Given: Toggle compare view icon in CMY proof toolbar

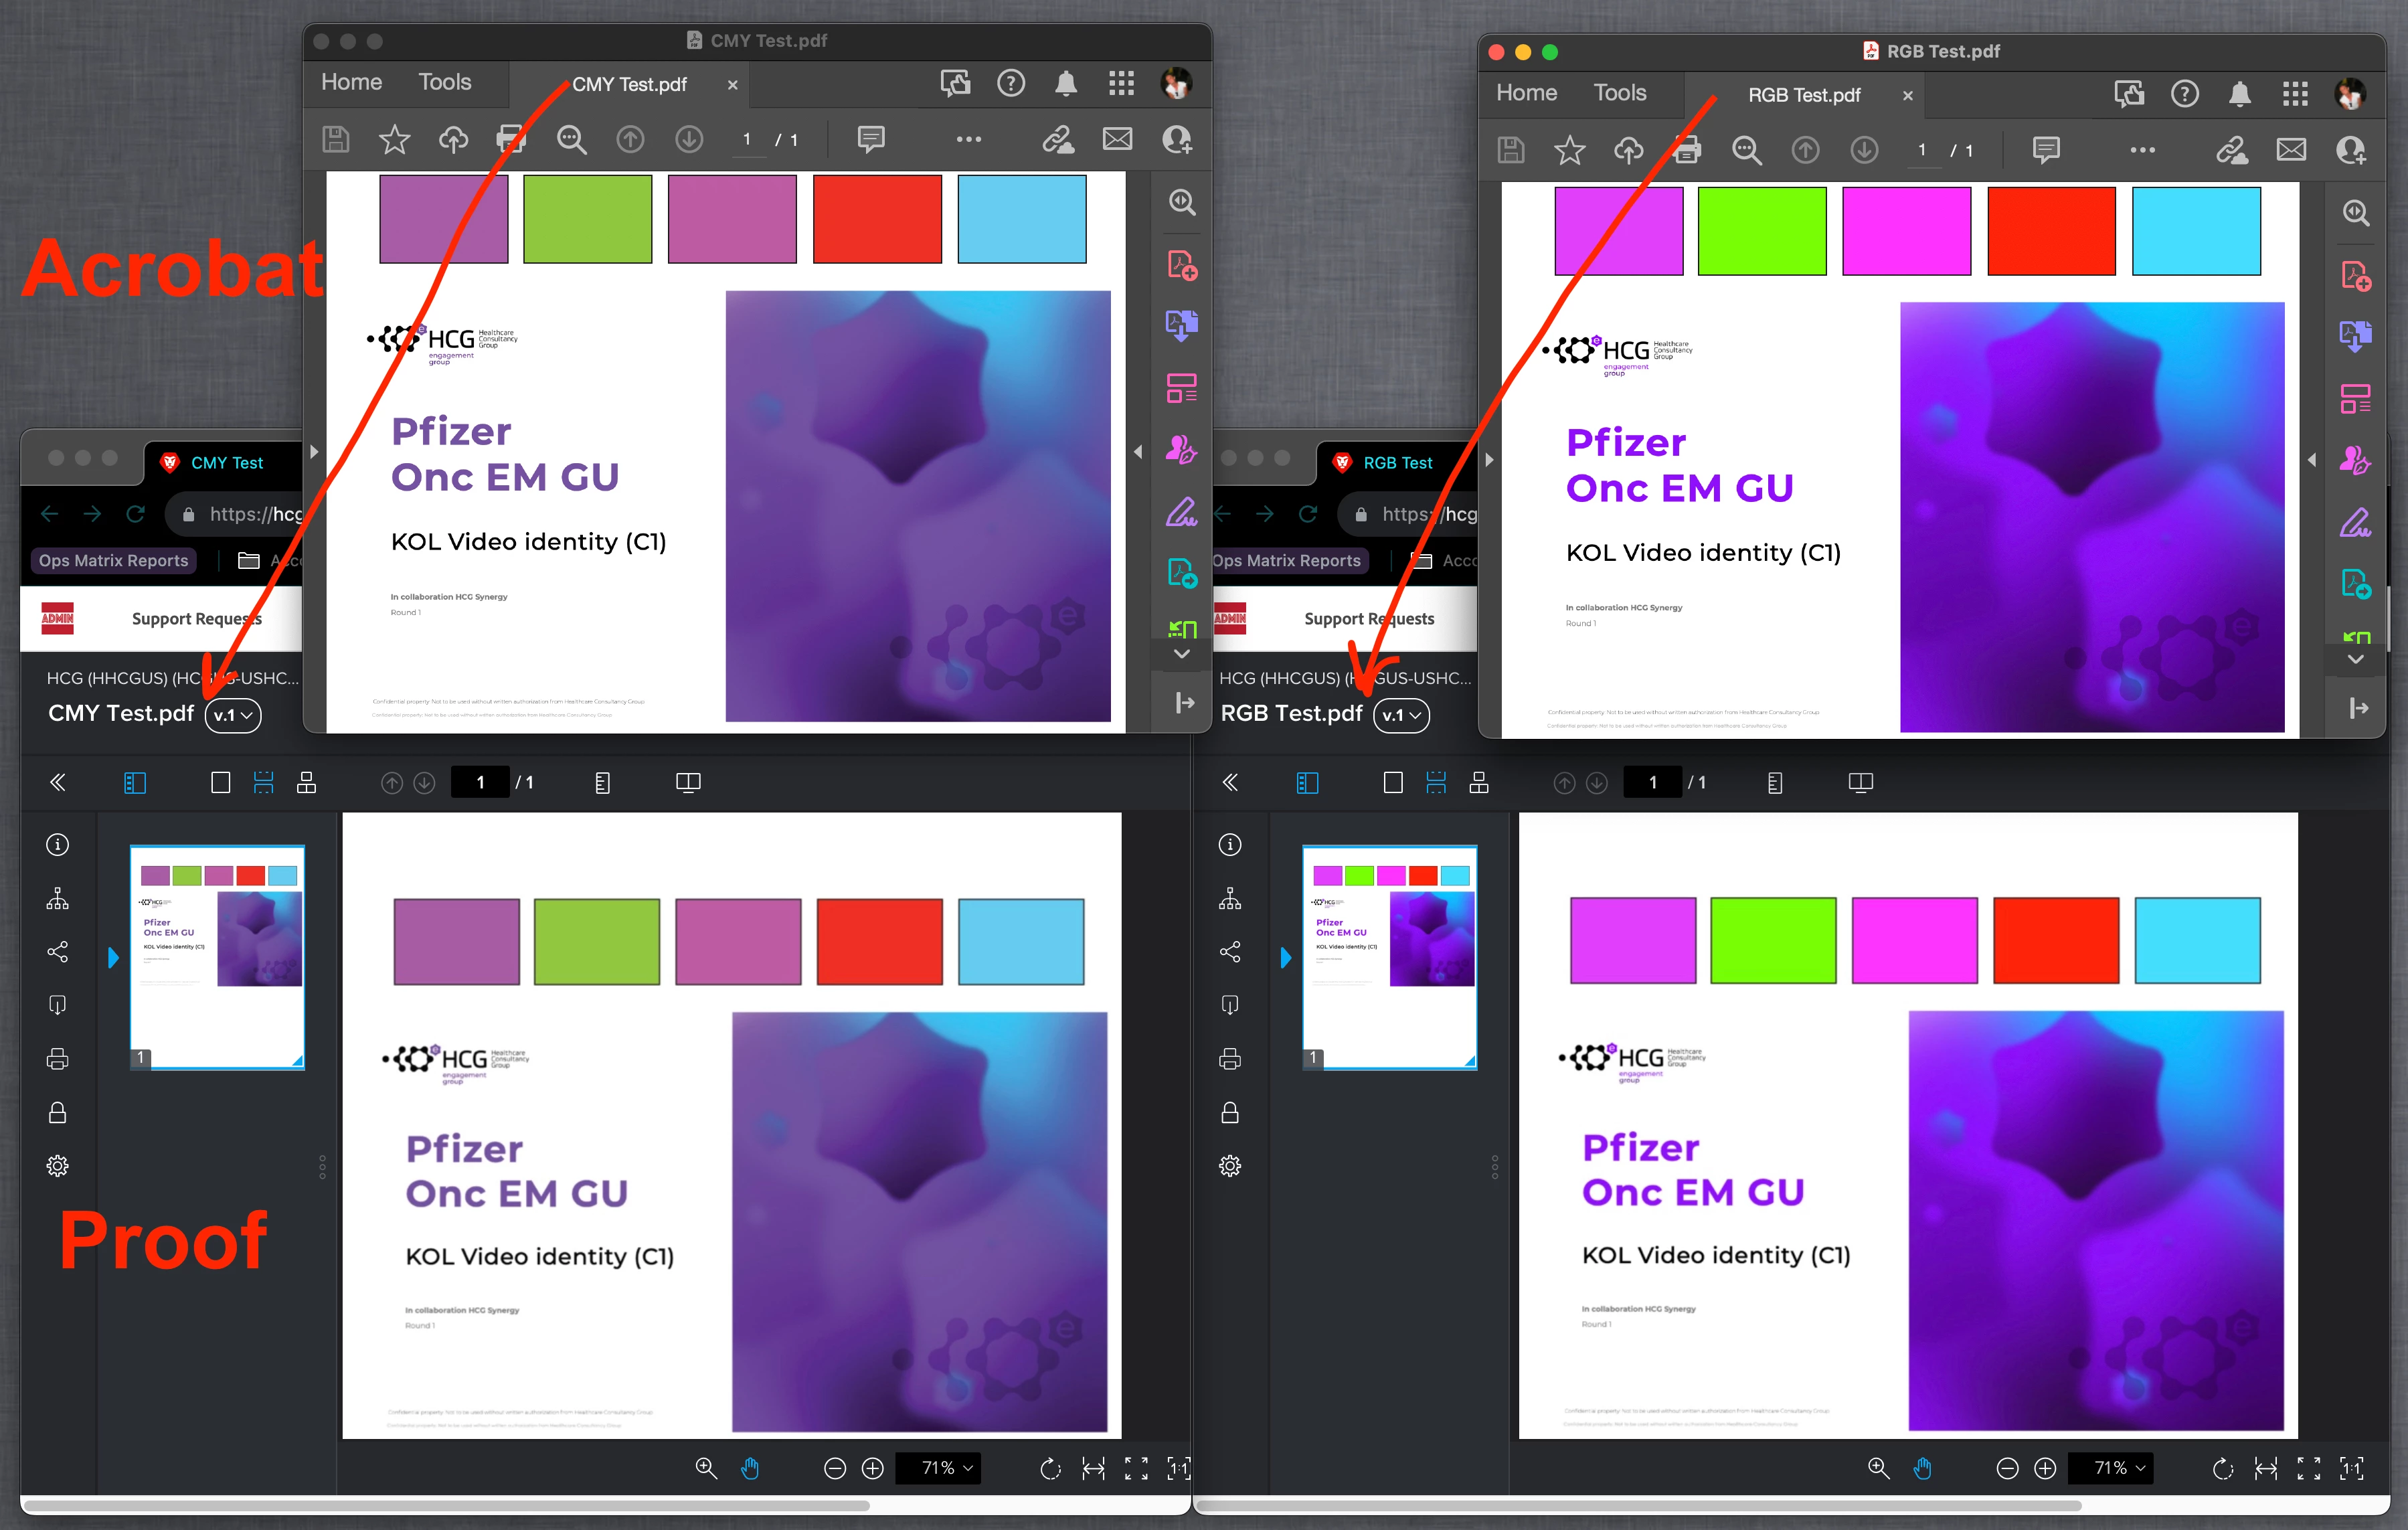Looking at the screenshot, I should [688, 783].
